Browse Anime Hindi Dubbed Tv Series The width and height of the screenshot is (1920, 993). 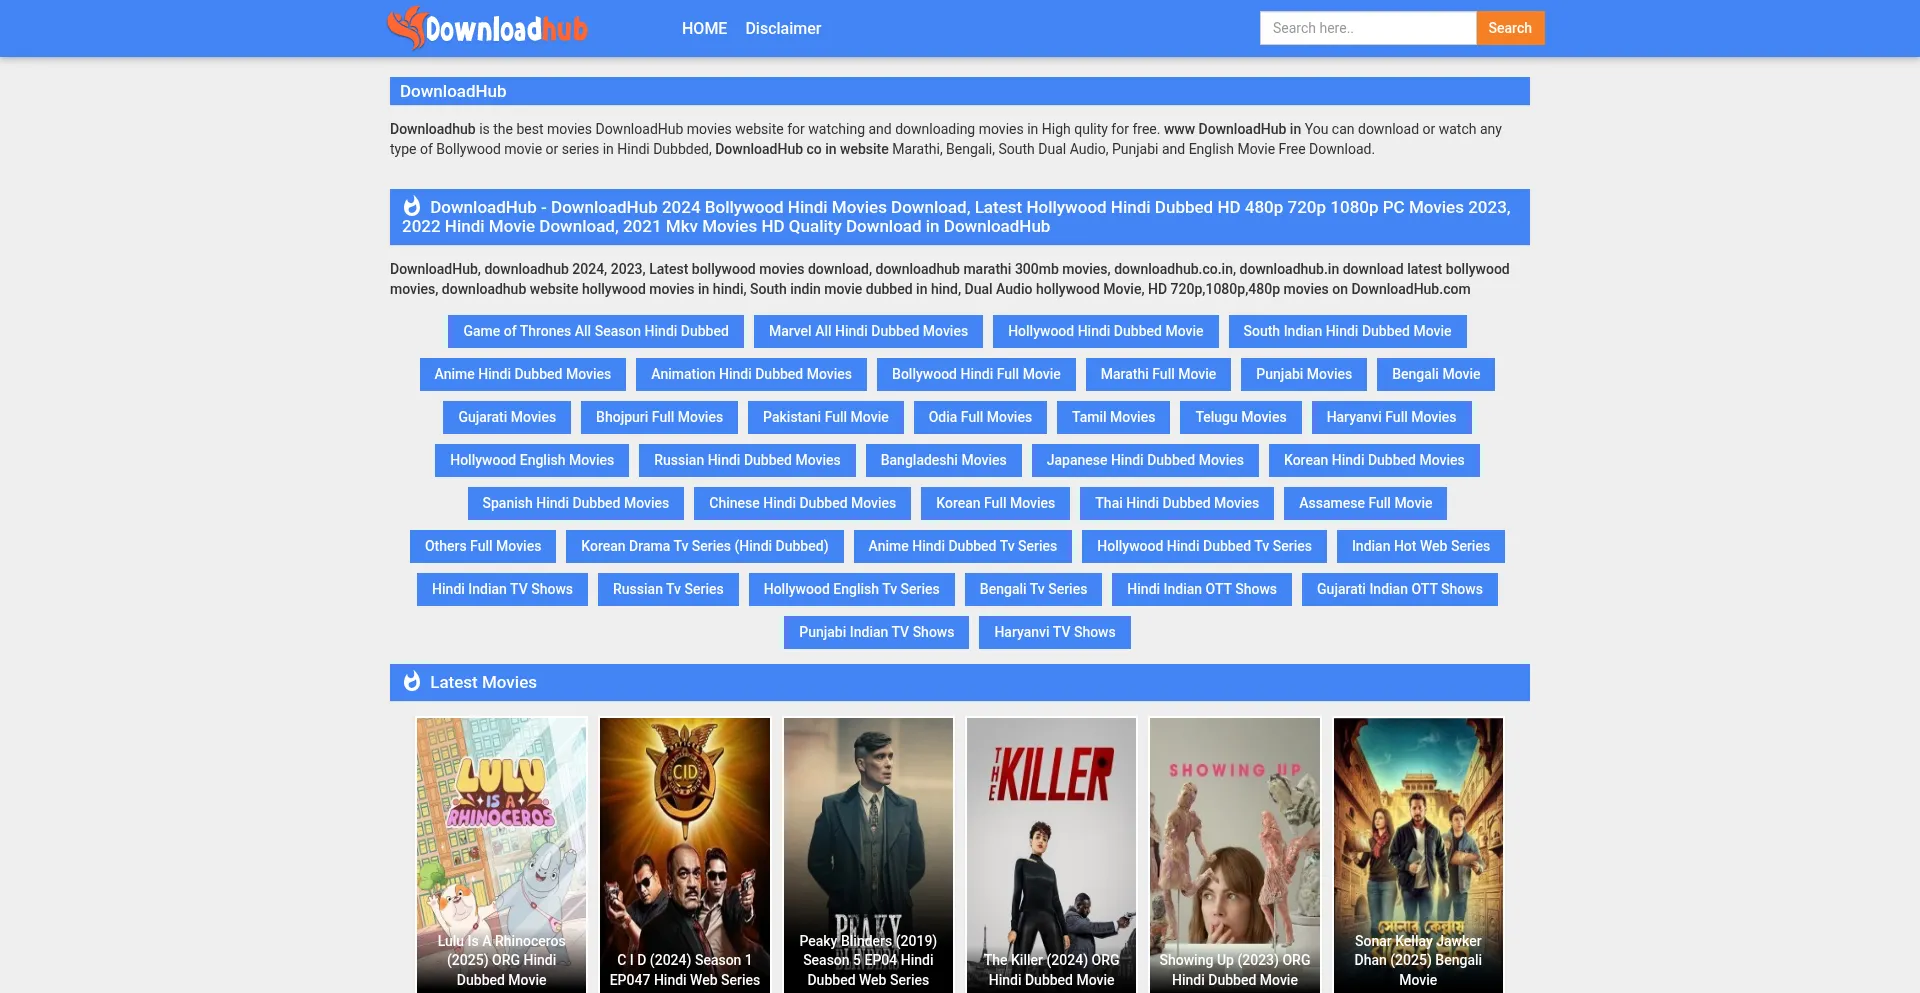962,546
